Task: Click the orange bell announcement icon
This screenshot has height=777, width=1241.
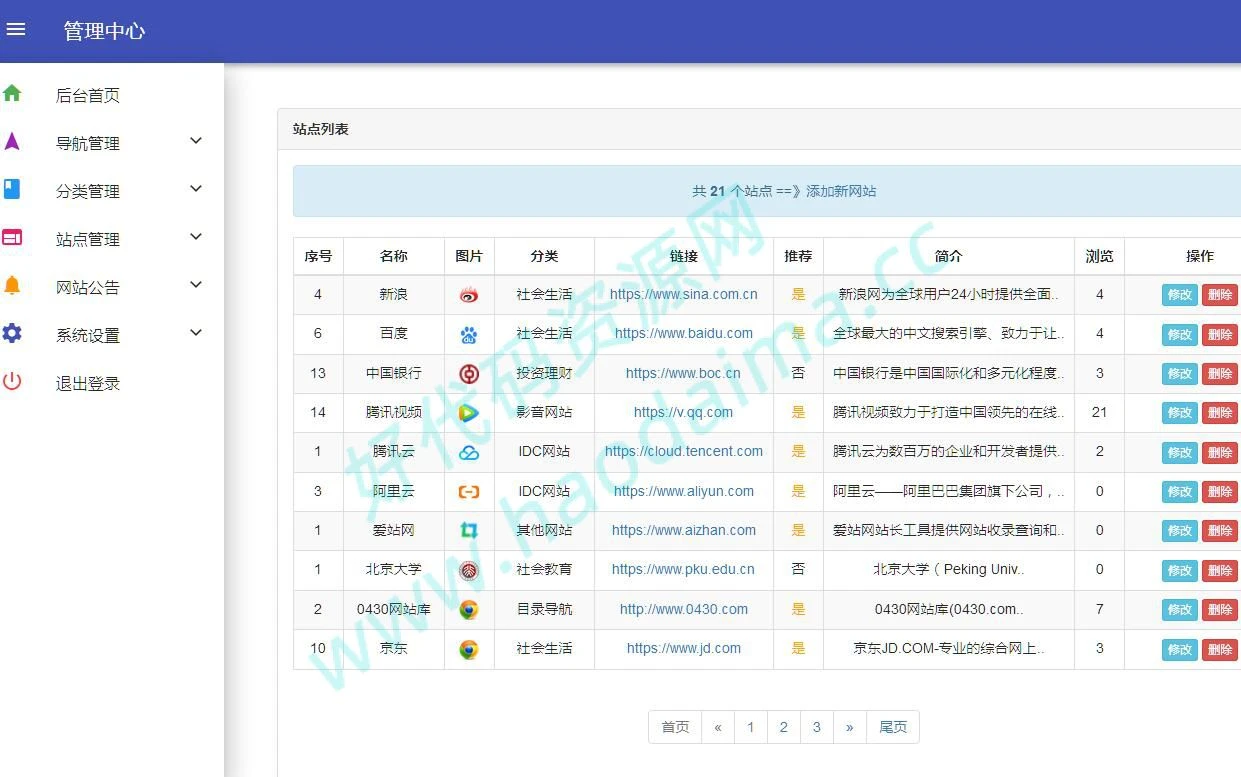Action: pyautogui.click(x=12, y=286)
